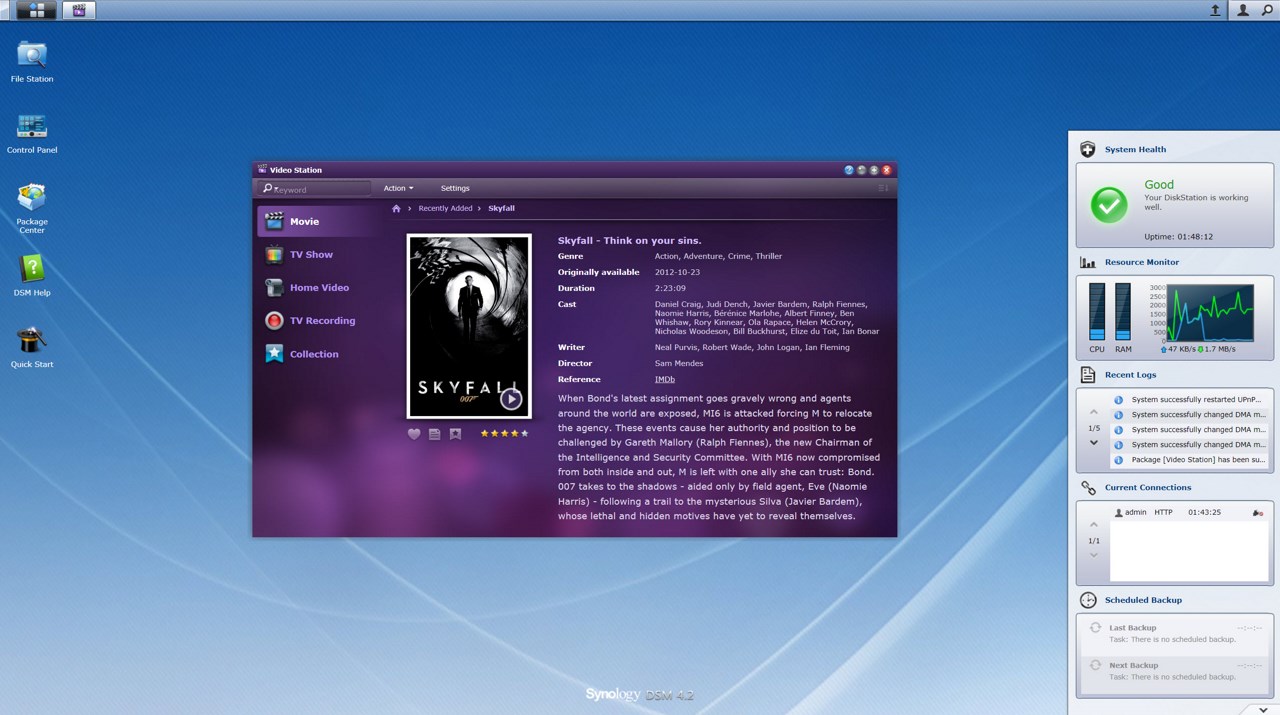Click the Last Backup refresh icon
Viewport: 1280px width, 715px height.
[1095, 628]
